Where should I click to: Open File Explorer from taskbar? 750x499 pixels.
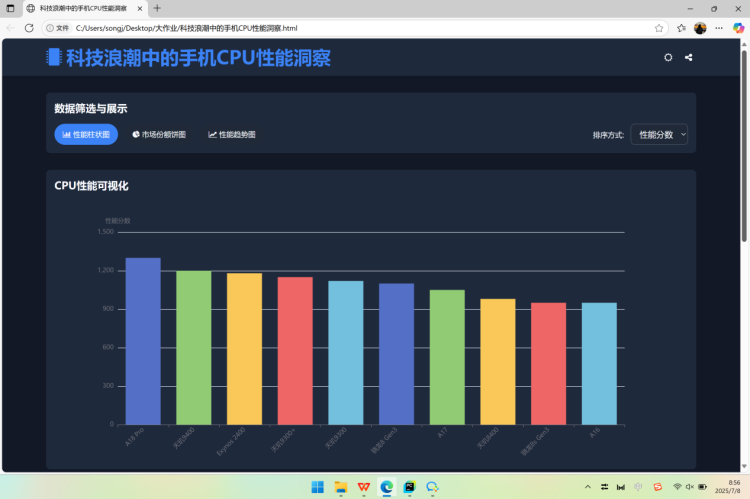point(341,487)
